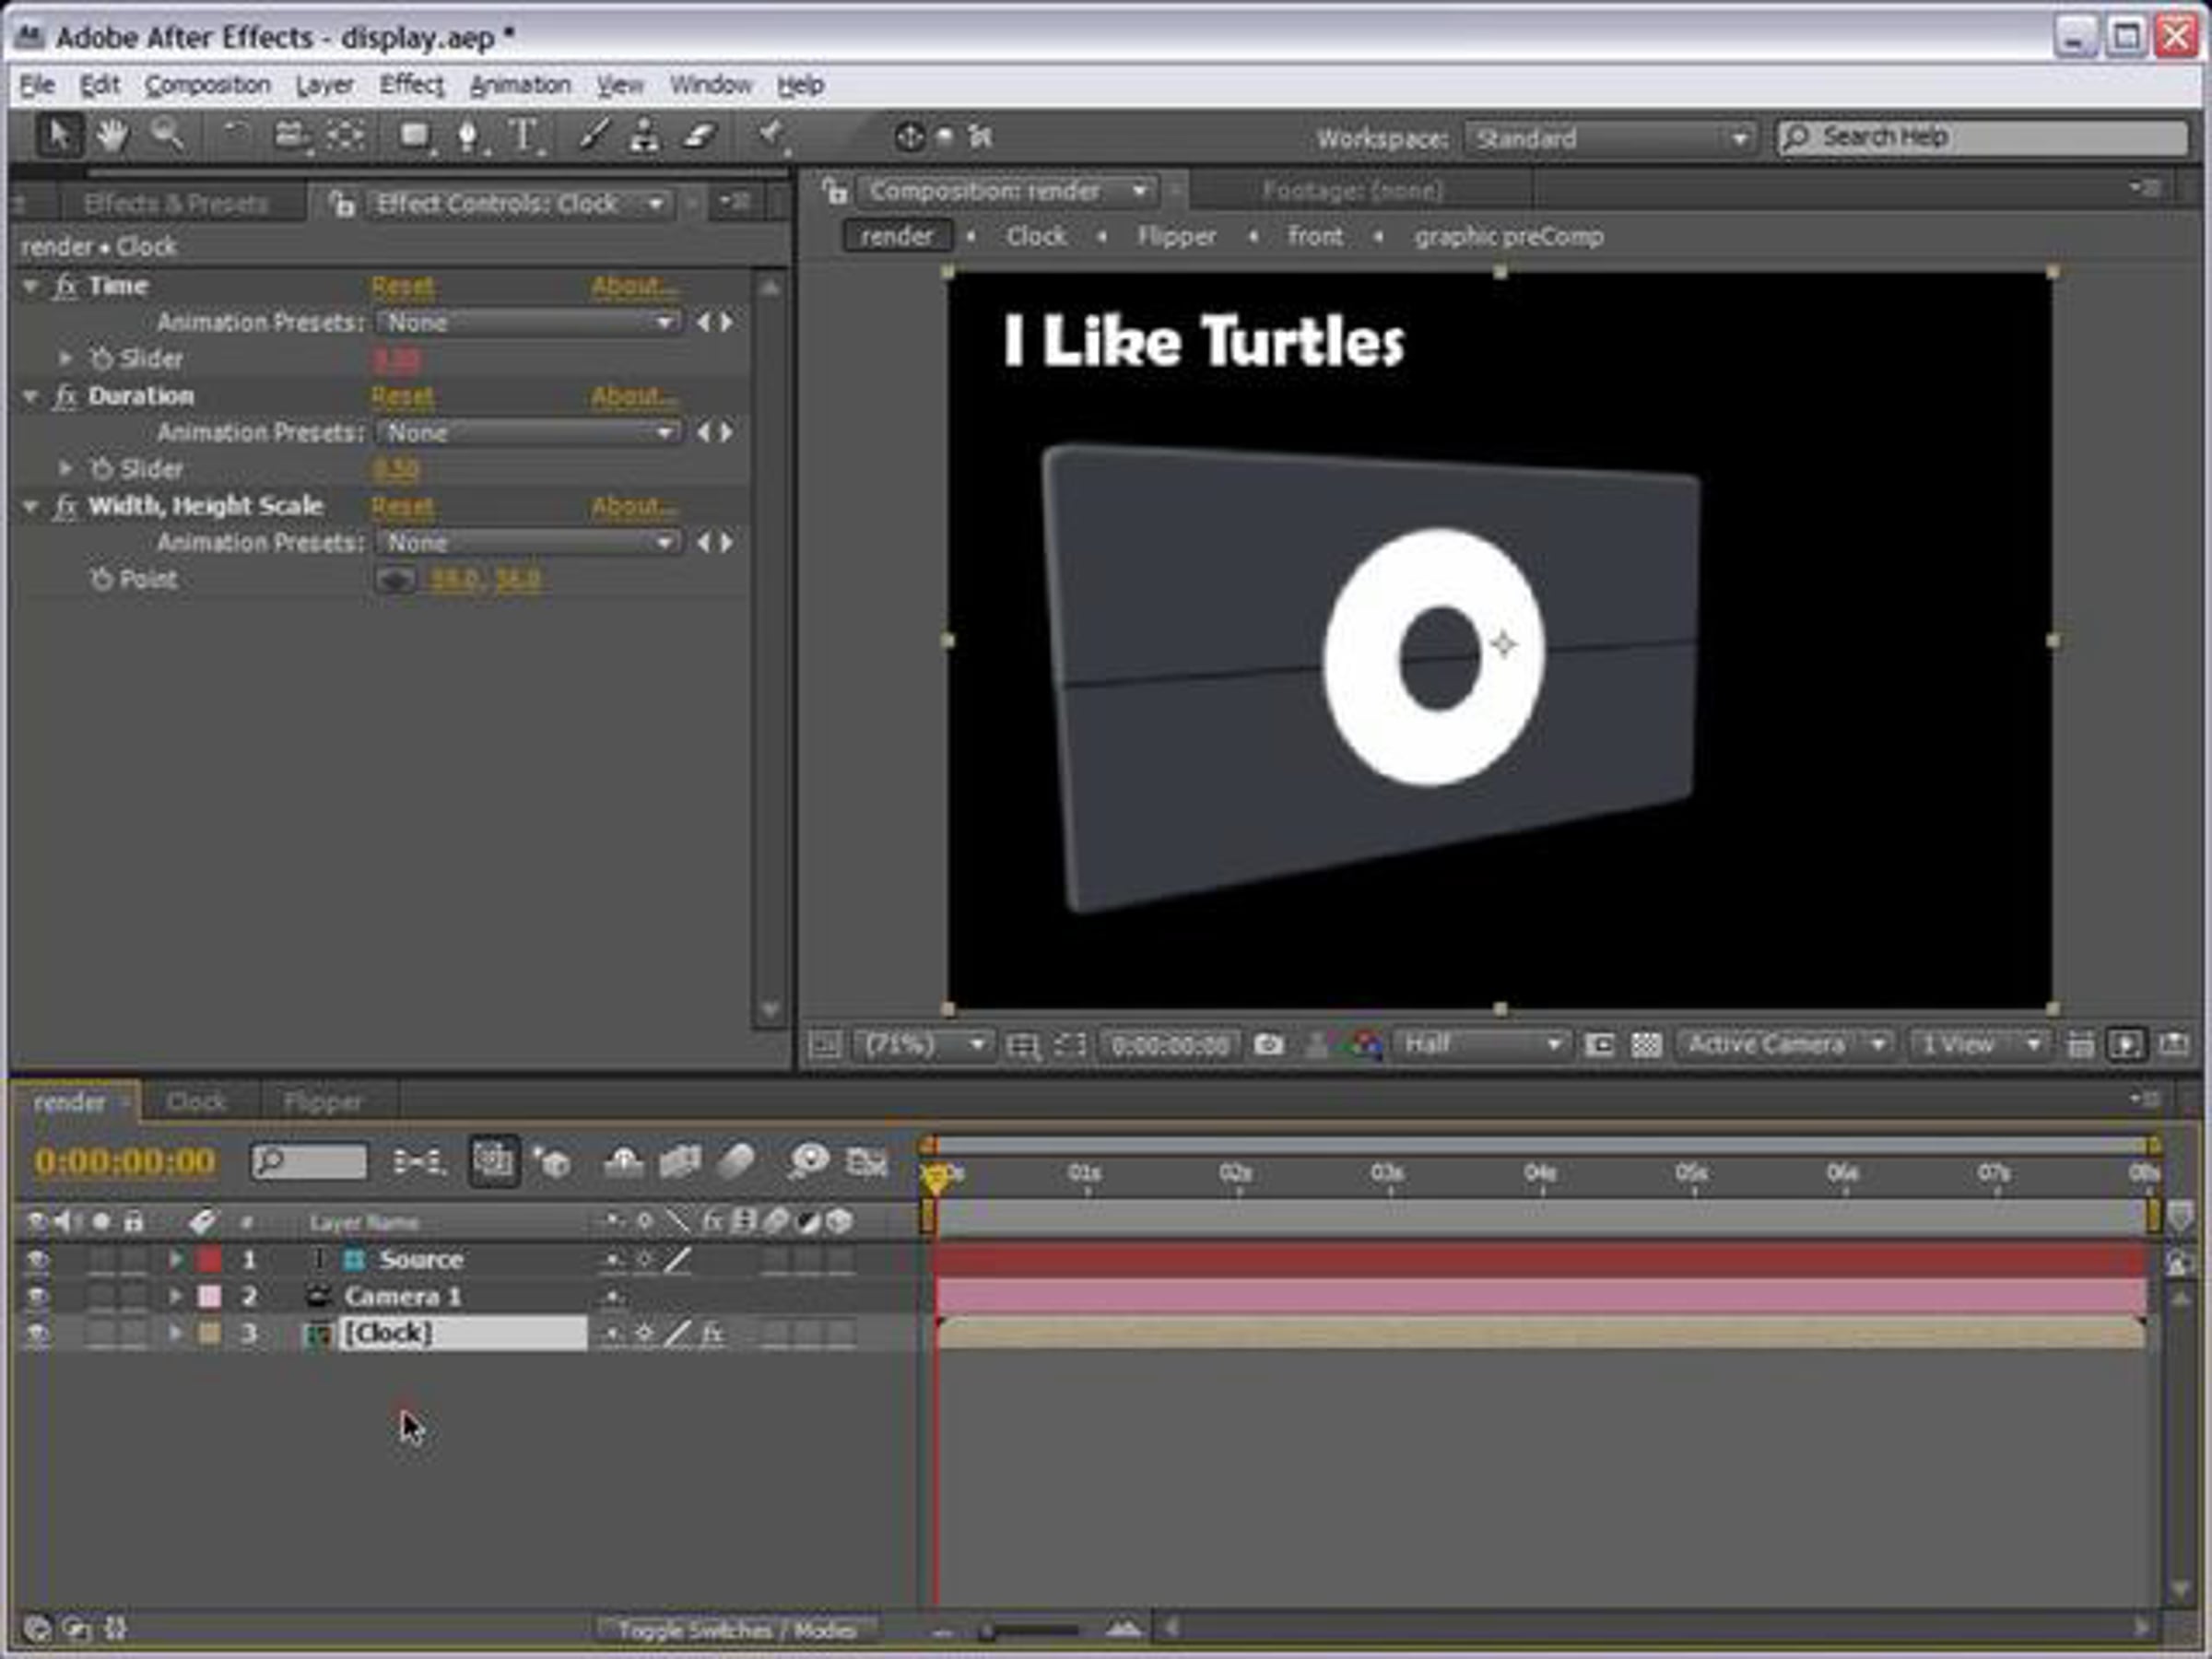Viewport: 2212px width, 1659px height.
Task: Open the Composition menu
Action: tap(208, 85)
